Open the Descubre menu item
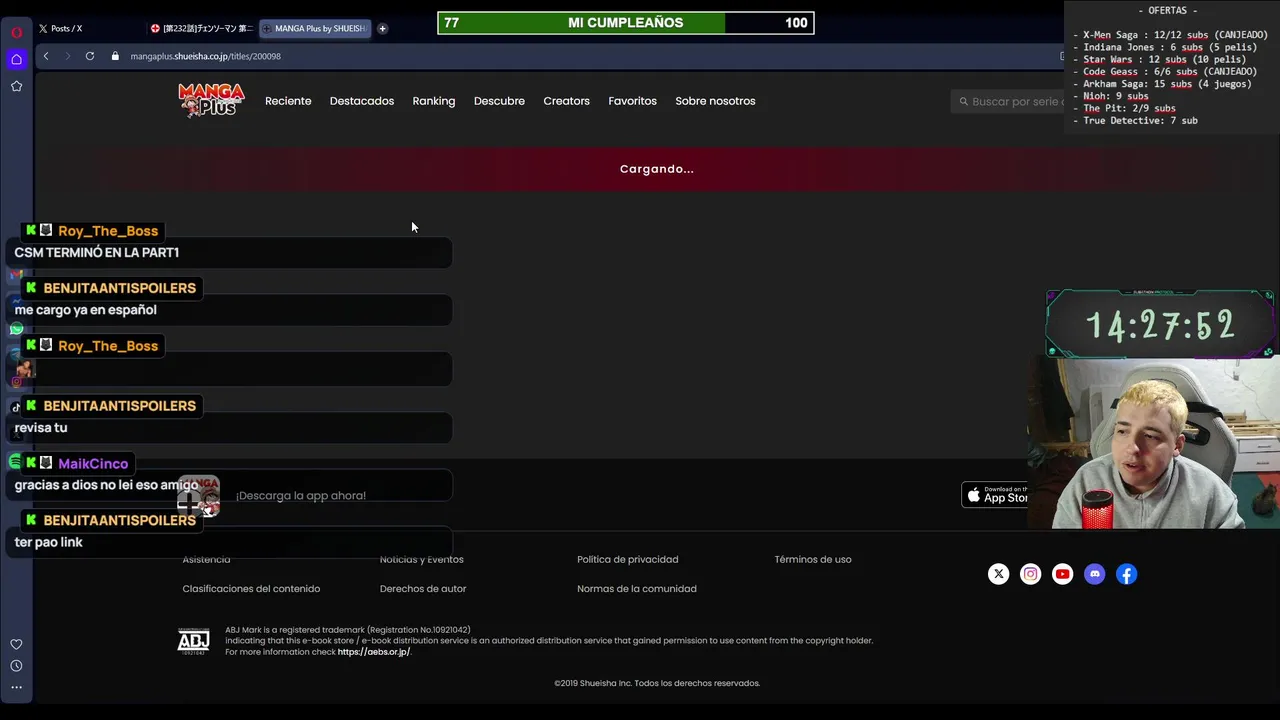 pos(499,101)
